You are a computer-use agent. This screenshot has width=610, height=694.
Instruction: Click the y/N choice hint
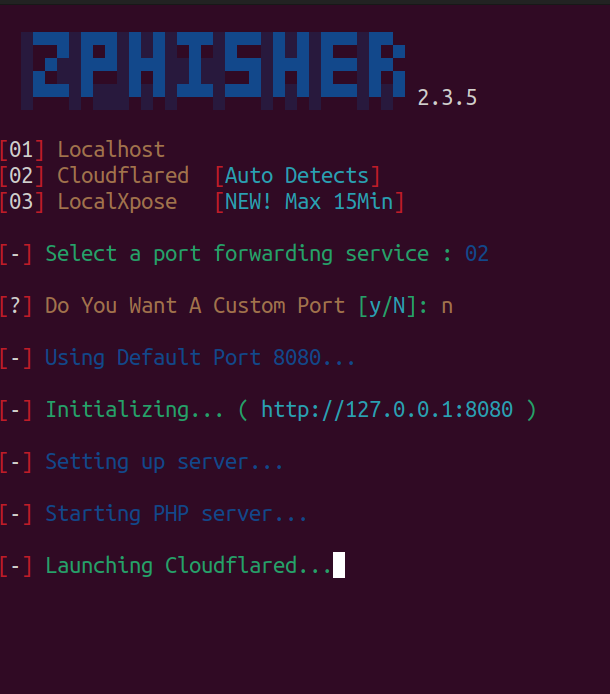point(387,306)
